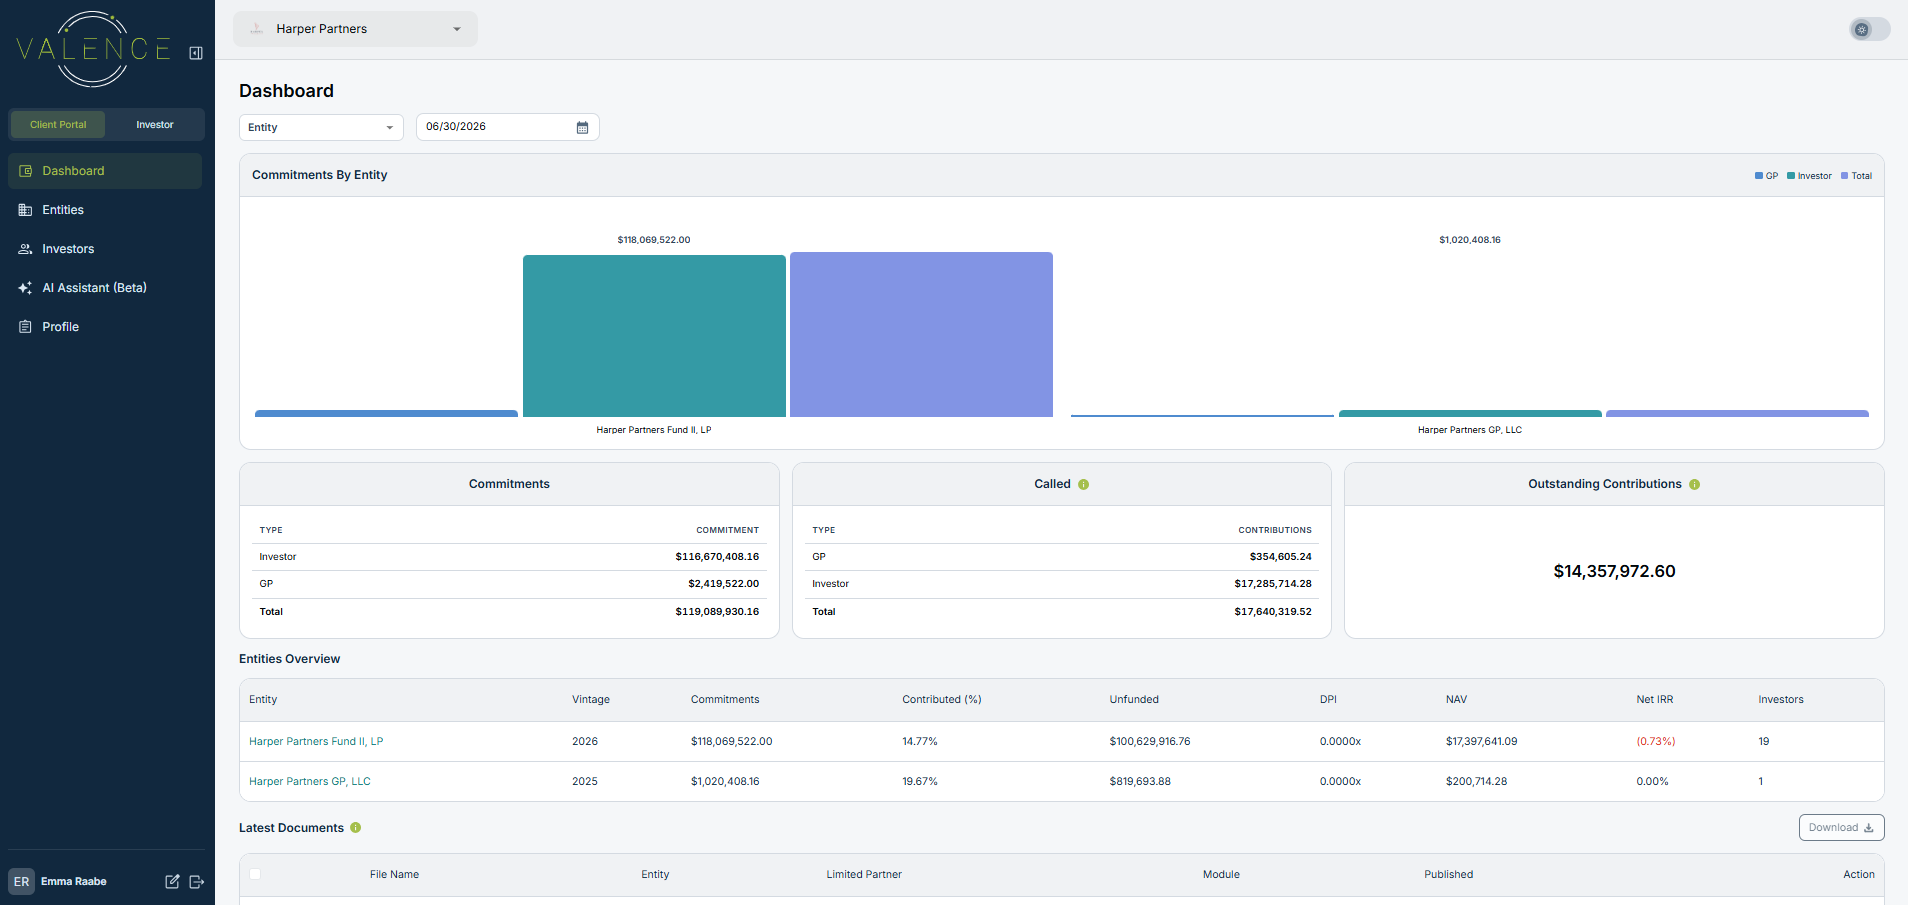Image resolution: width=1908 pixels, height=905 pixels.
Task: Open the calendar date picker icon
Action: (582, 127)
